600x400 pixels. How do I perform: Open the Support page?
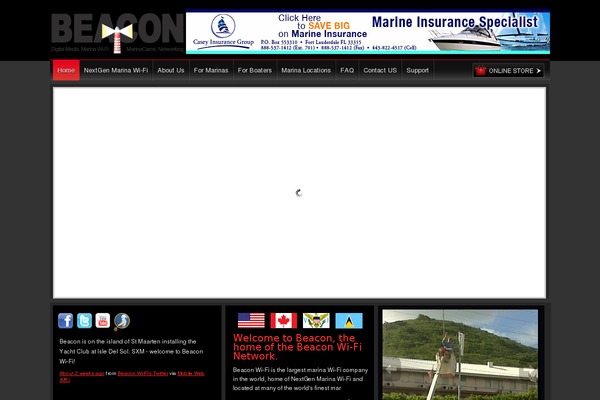click(x=417, y=70)
